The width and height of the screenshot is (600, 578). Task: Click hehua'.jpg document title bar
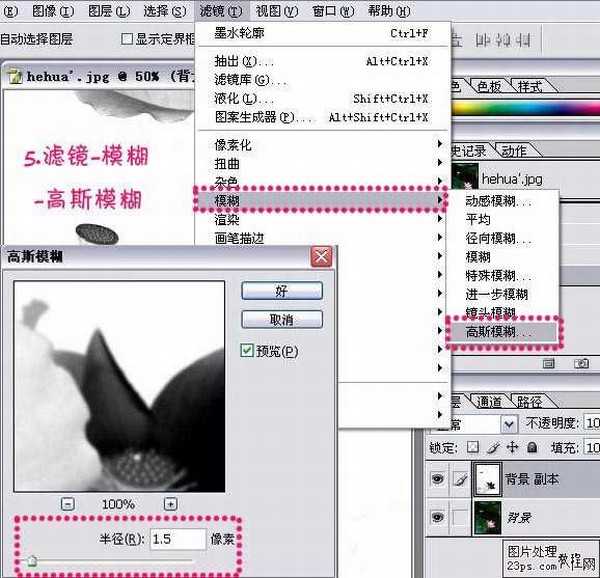tap(99, 77)
